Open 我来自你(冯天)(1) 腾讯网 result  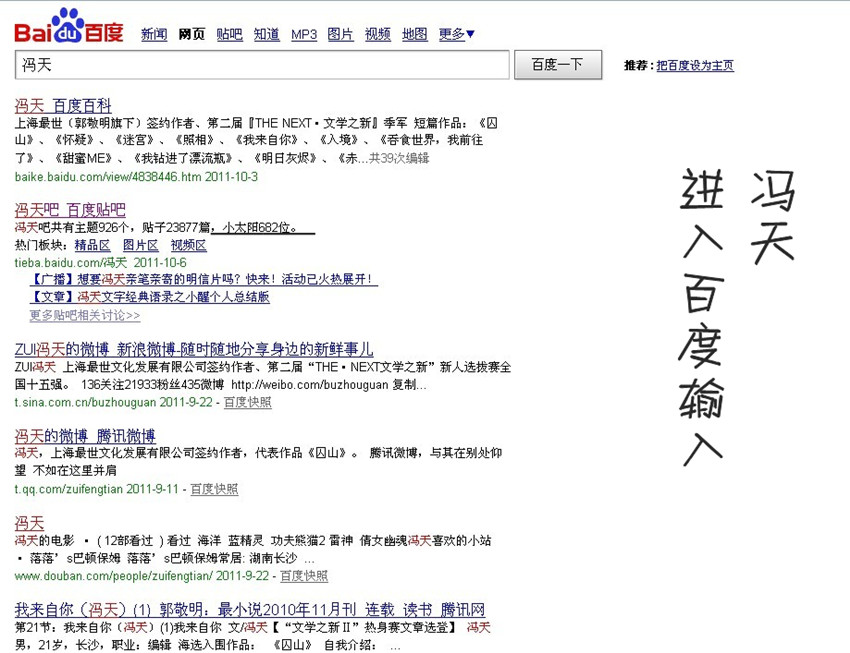click(250, 610)
